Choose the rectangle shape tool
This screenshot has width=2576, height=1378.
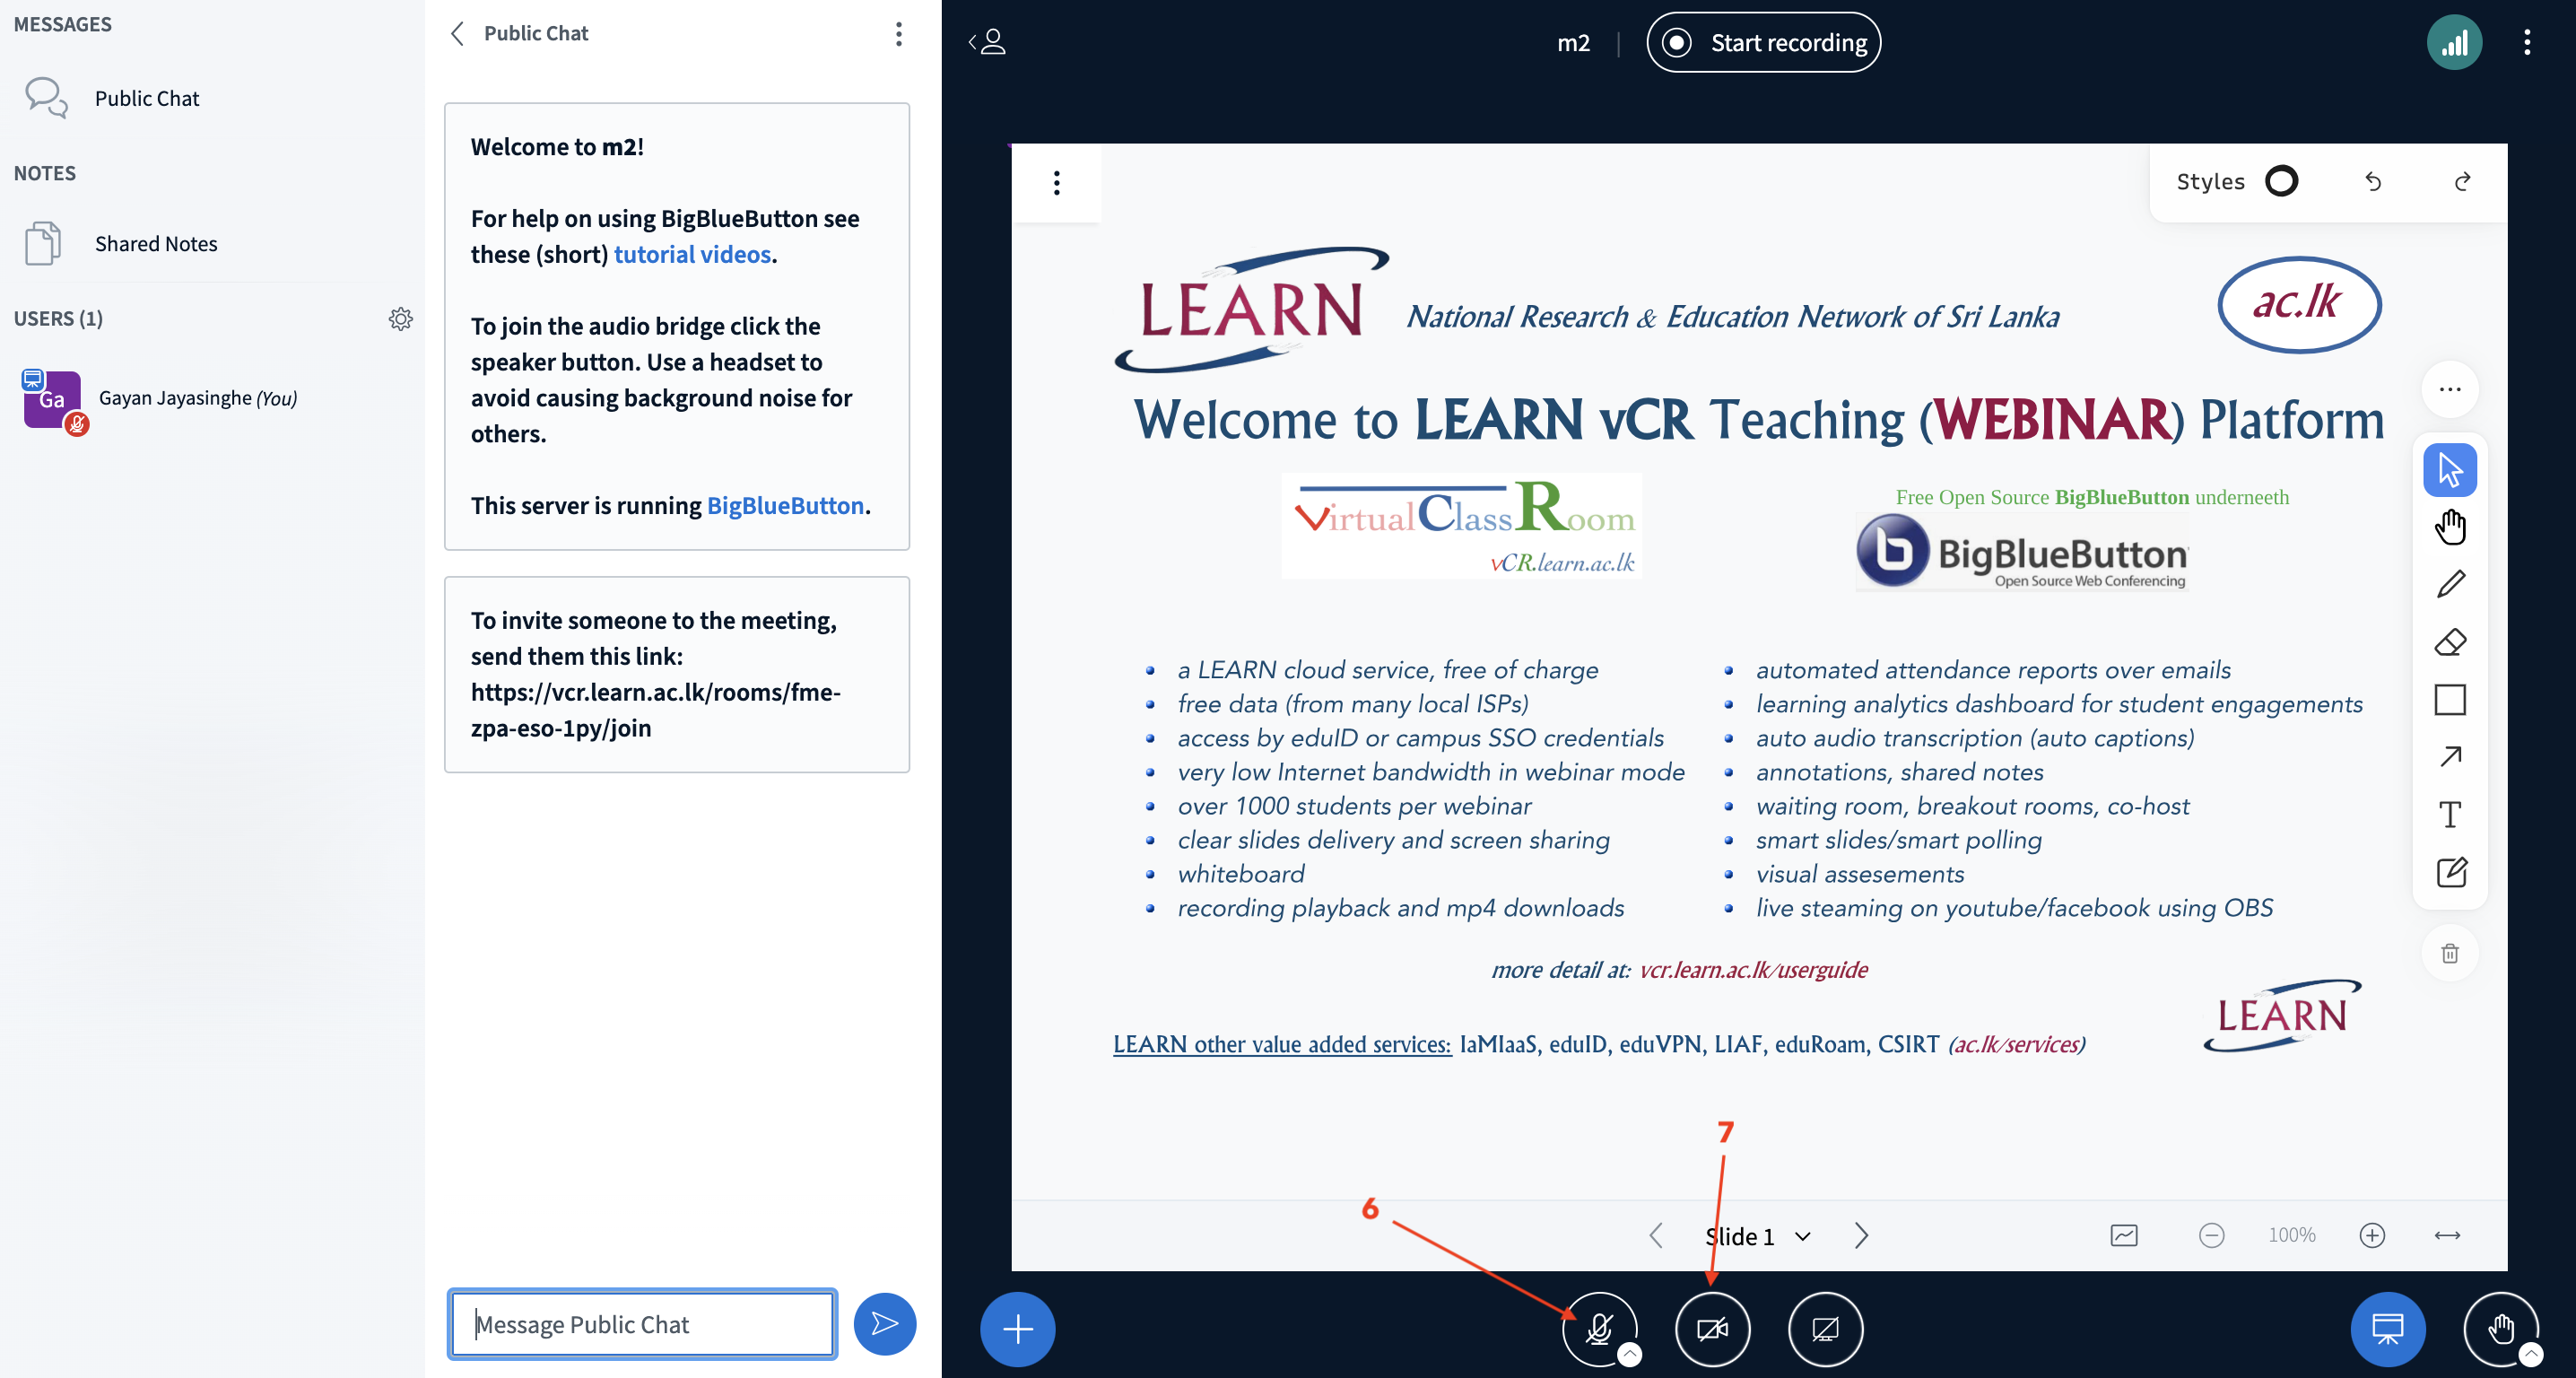click(2450, 700)
